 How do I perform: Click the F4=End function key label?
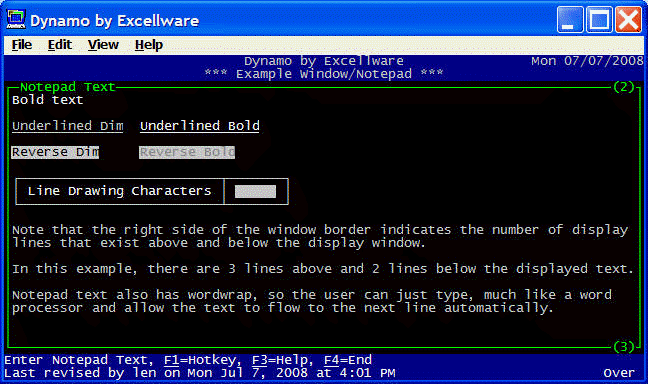[348, 360]
